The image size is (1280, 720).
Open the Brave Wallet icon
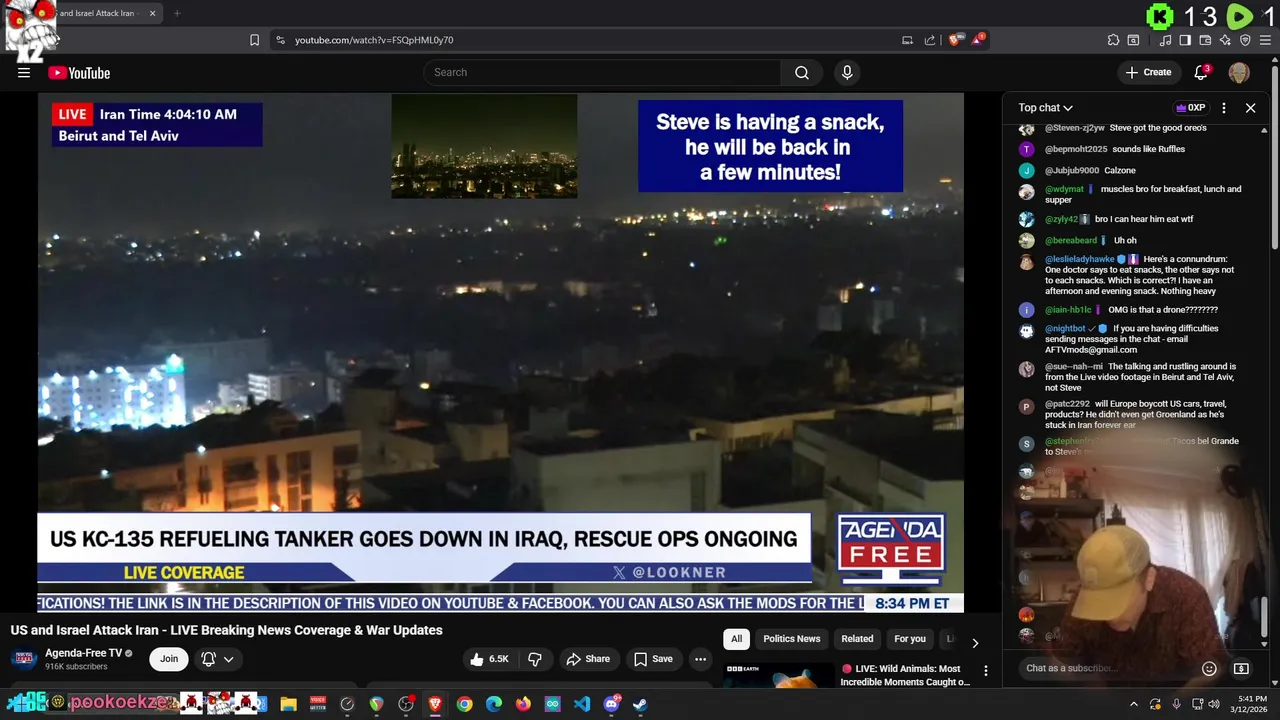pyautogui.click(x=1205, y=40)
